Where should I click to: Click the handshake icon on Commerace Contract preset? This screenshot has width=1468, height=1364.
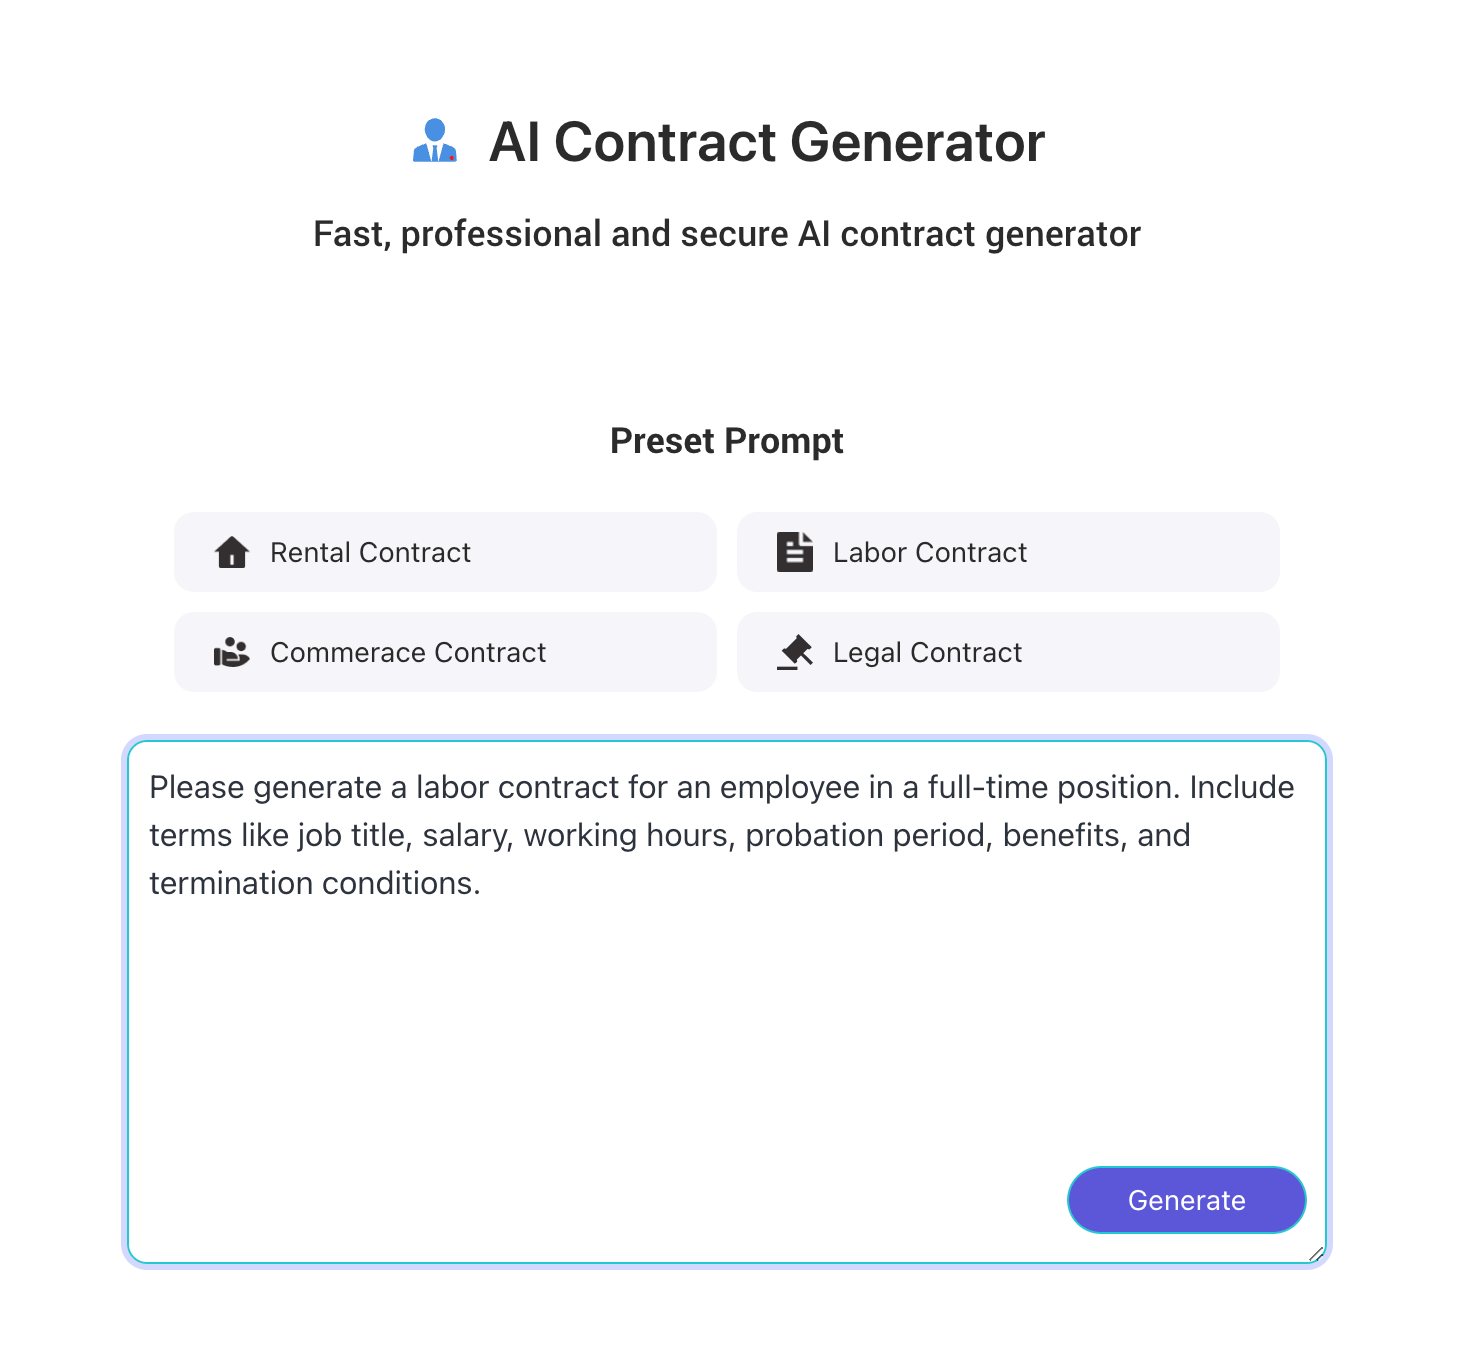point(231,652)
